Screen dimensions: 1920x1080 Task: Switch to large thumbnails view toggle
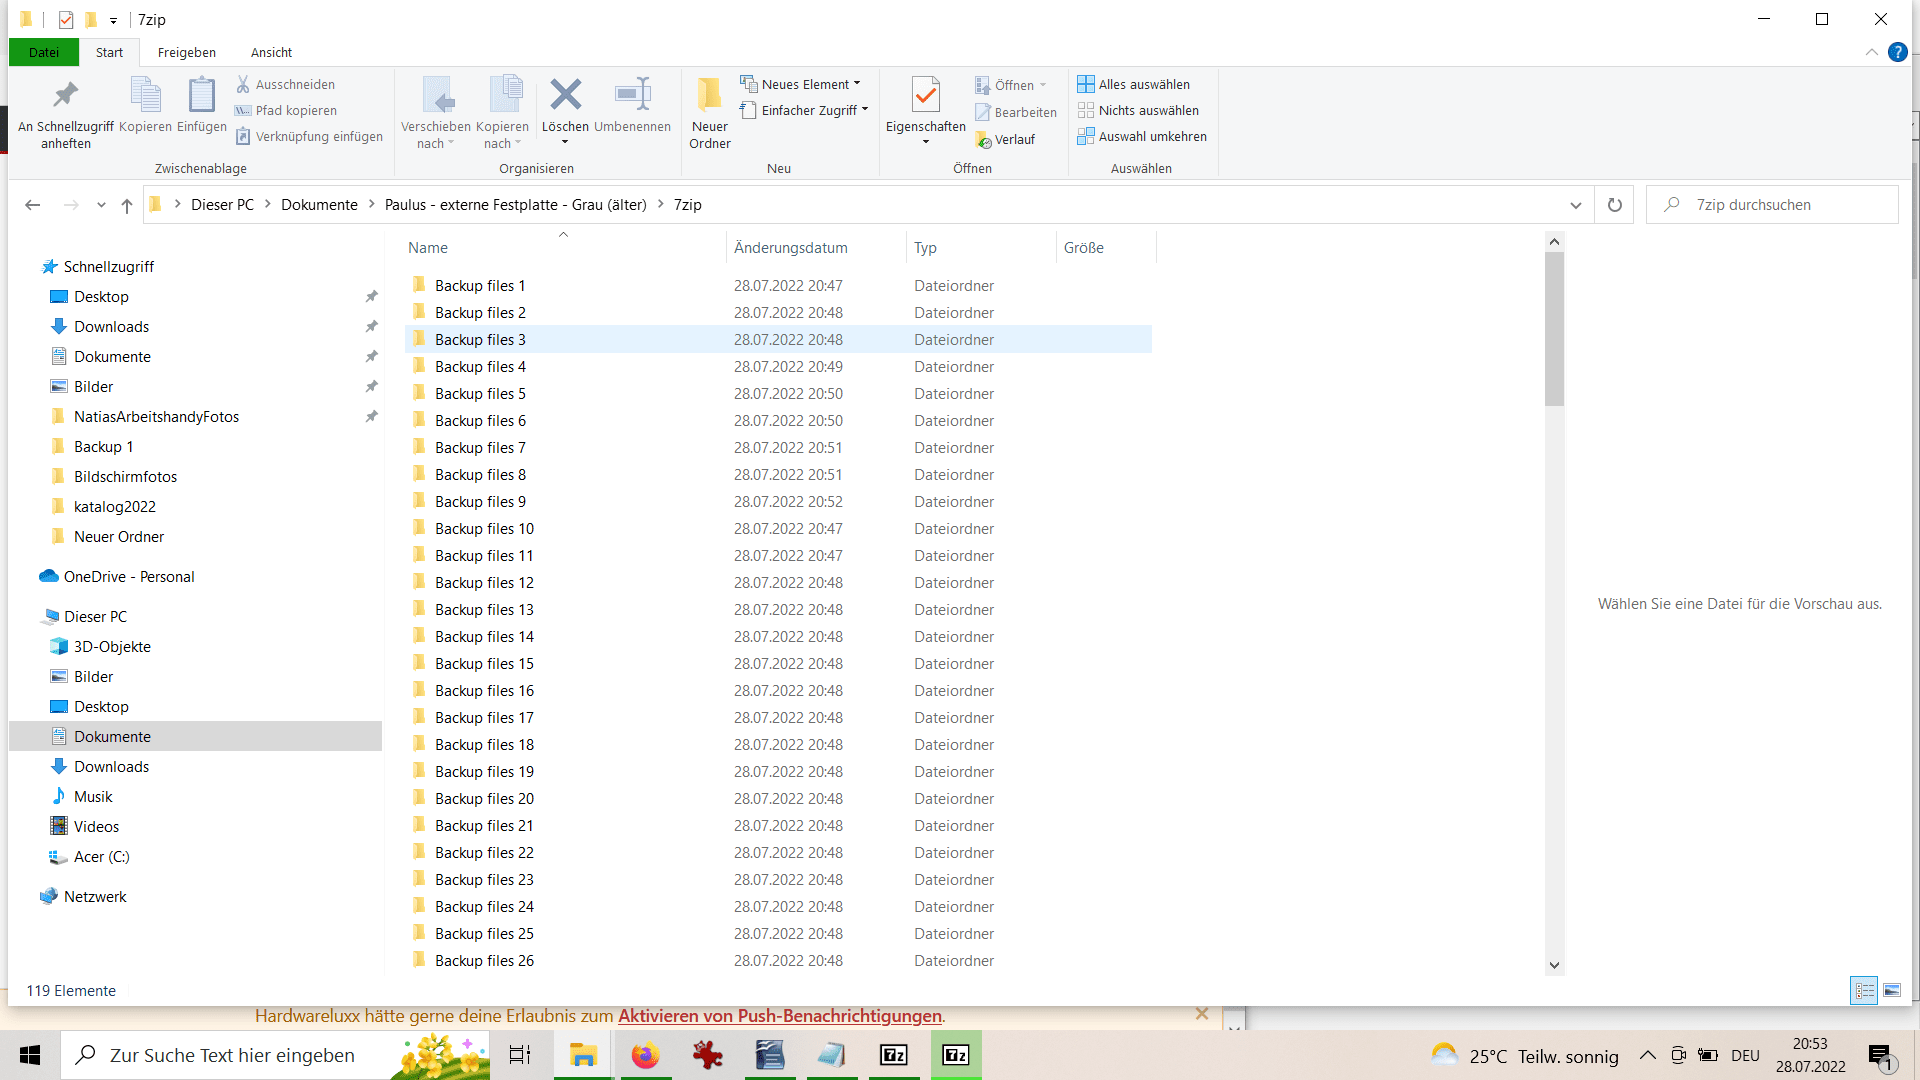1892,990
